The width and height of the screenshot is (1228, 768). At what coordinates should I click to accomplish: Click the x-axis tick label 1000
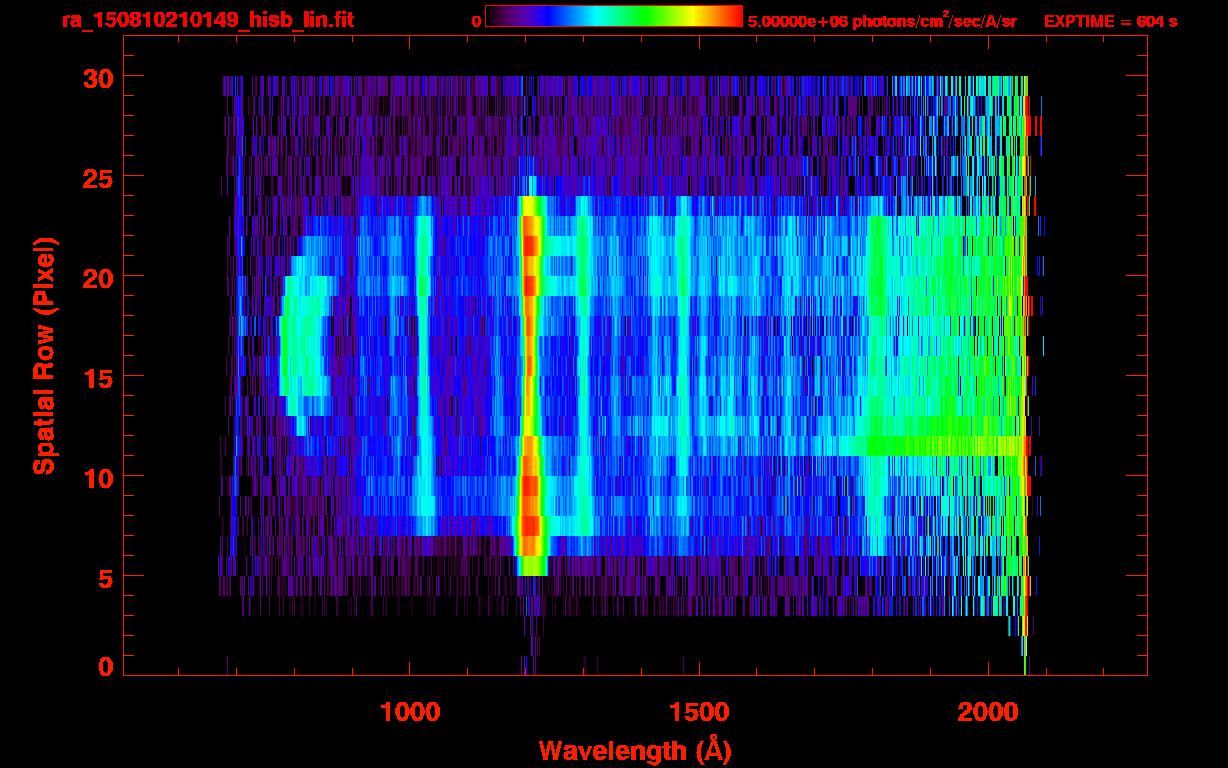coord(410,712)
